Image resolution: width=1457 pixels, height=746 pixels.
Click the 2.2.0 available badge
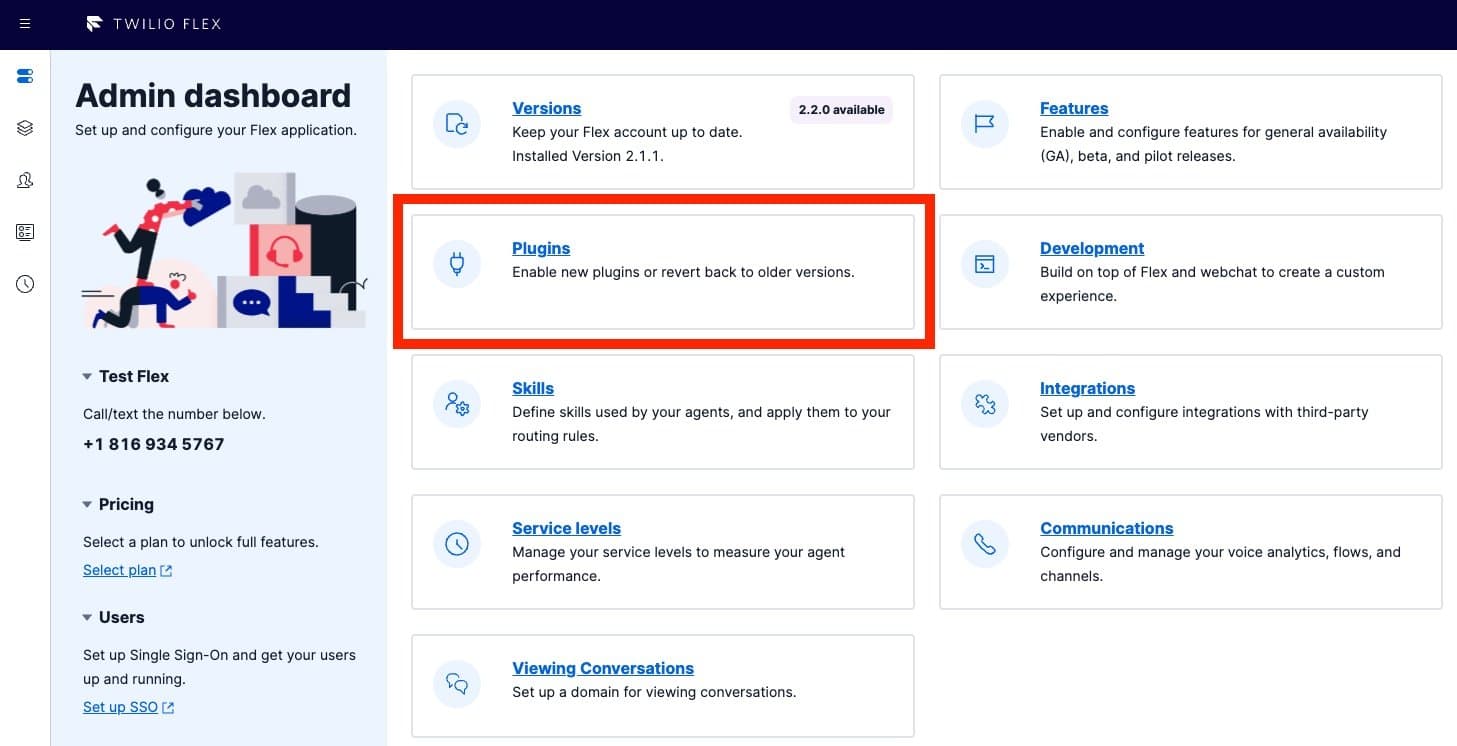pos(840,110)
